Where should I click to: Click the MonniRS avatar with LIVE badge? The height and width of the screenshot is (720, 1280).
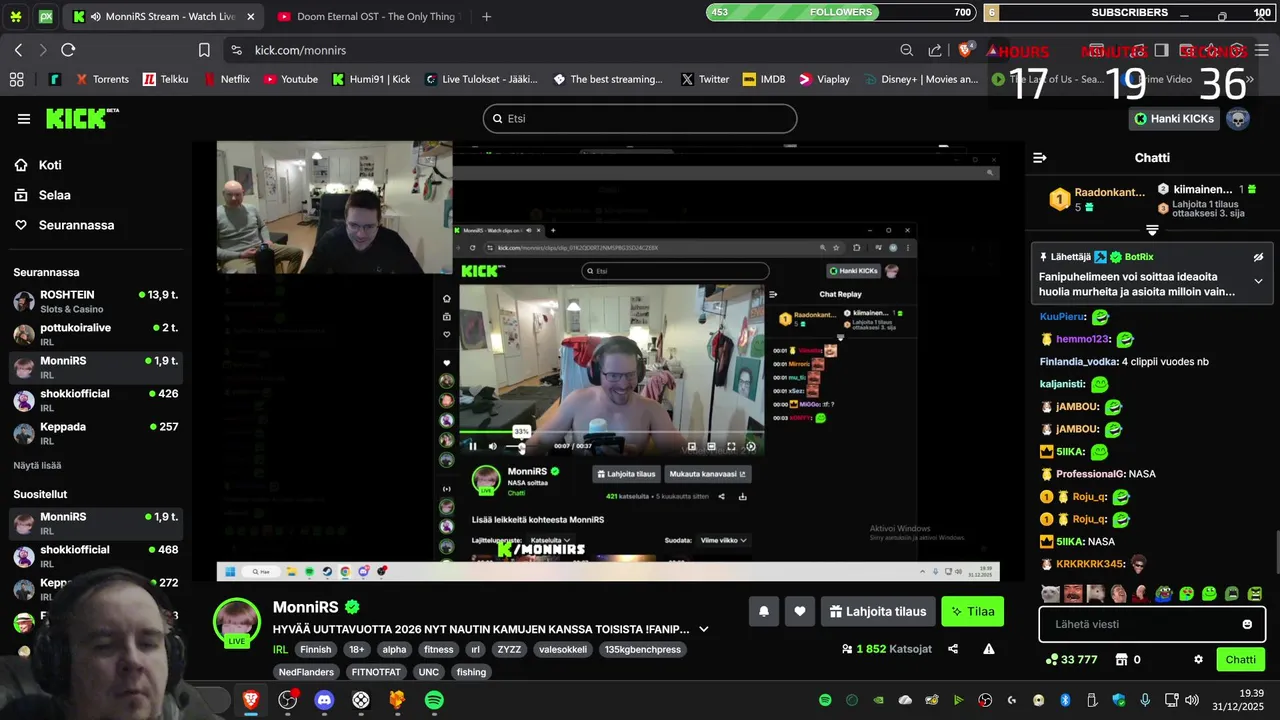[x=237, y=622]
